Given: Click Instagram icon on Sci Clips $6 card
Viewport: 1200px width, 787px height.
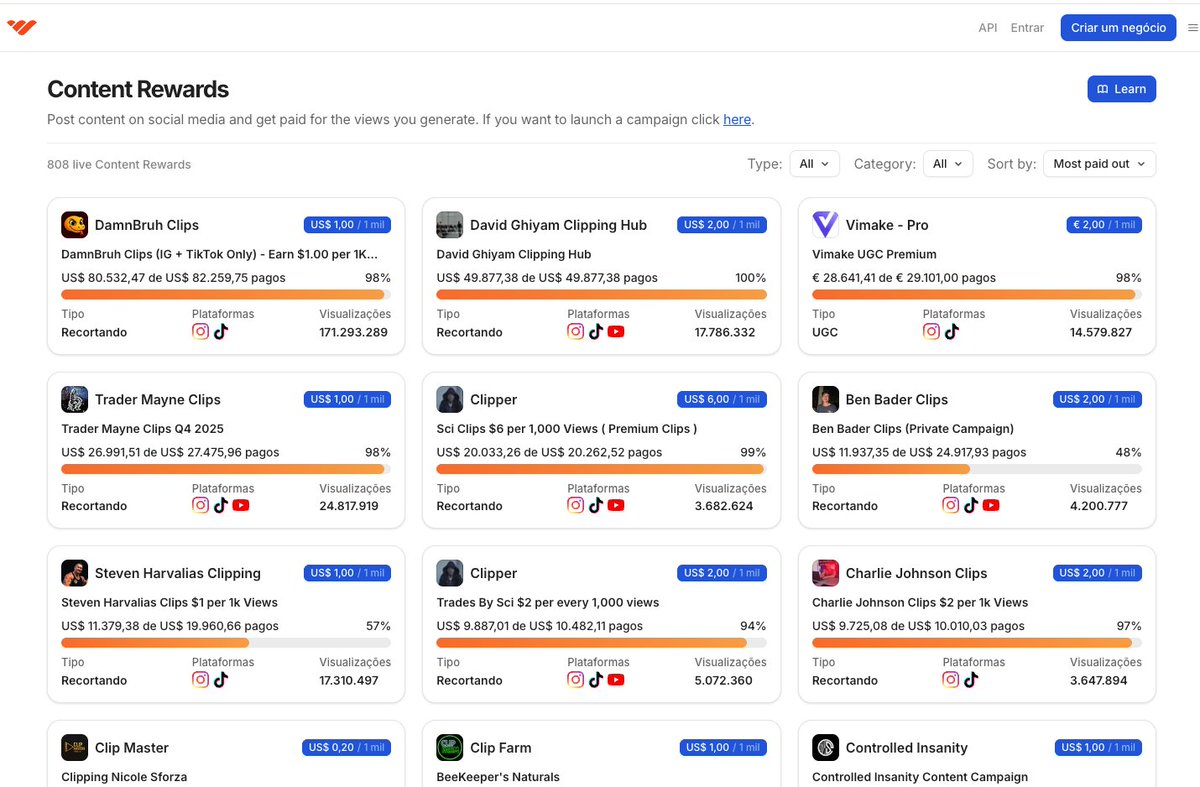Looking at the screenshot, I should [x=575, y=506].
